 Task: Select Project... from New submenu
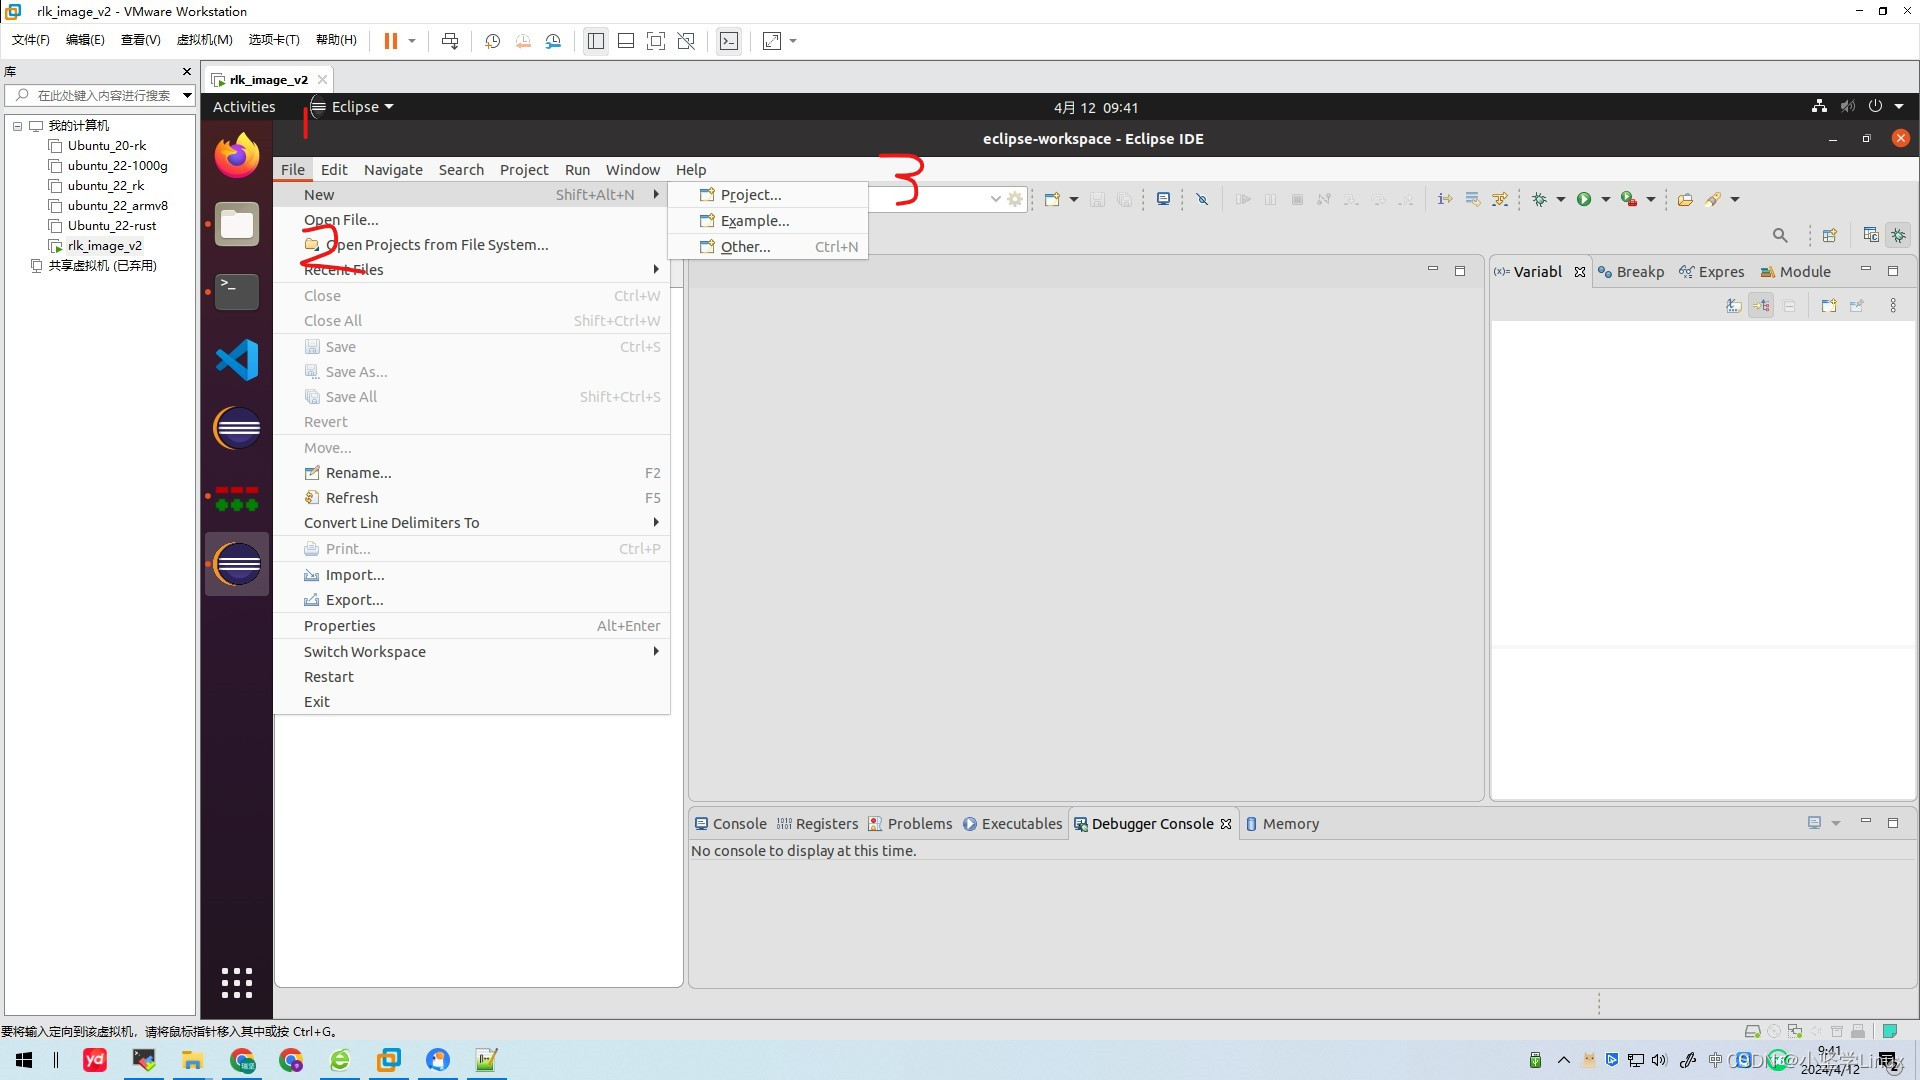coord(750,195)
